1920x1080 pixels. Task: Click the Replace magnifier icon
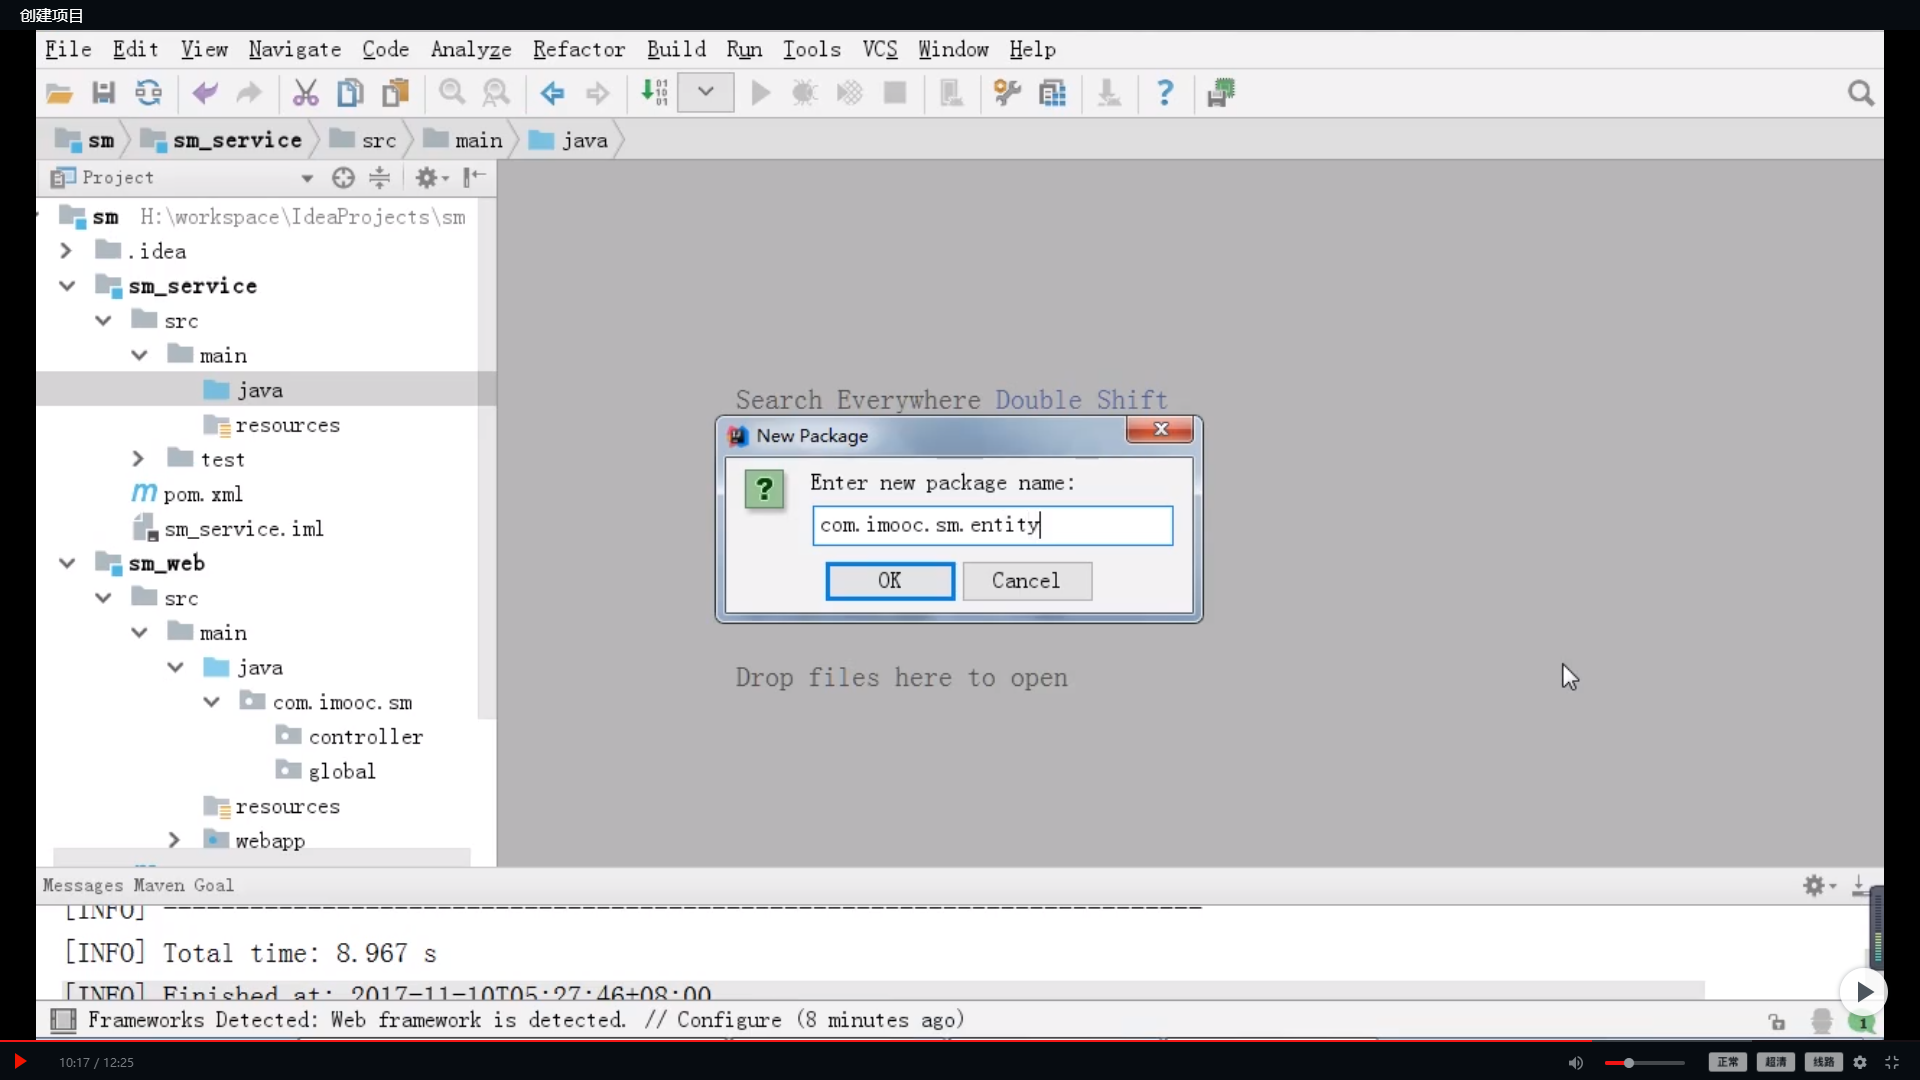click(x=496, y=93)
